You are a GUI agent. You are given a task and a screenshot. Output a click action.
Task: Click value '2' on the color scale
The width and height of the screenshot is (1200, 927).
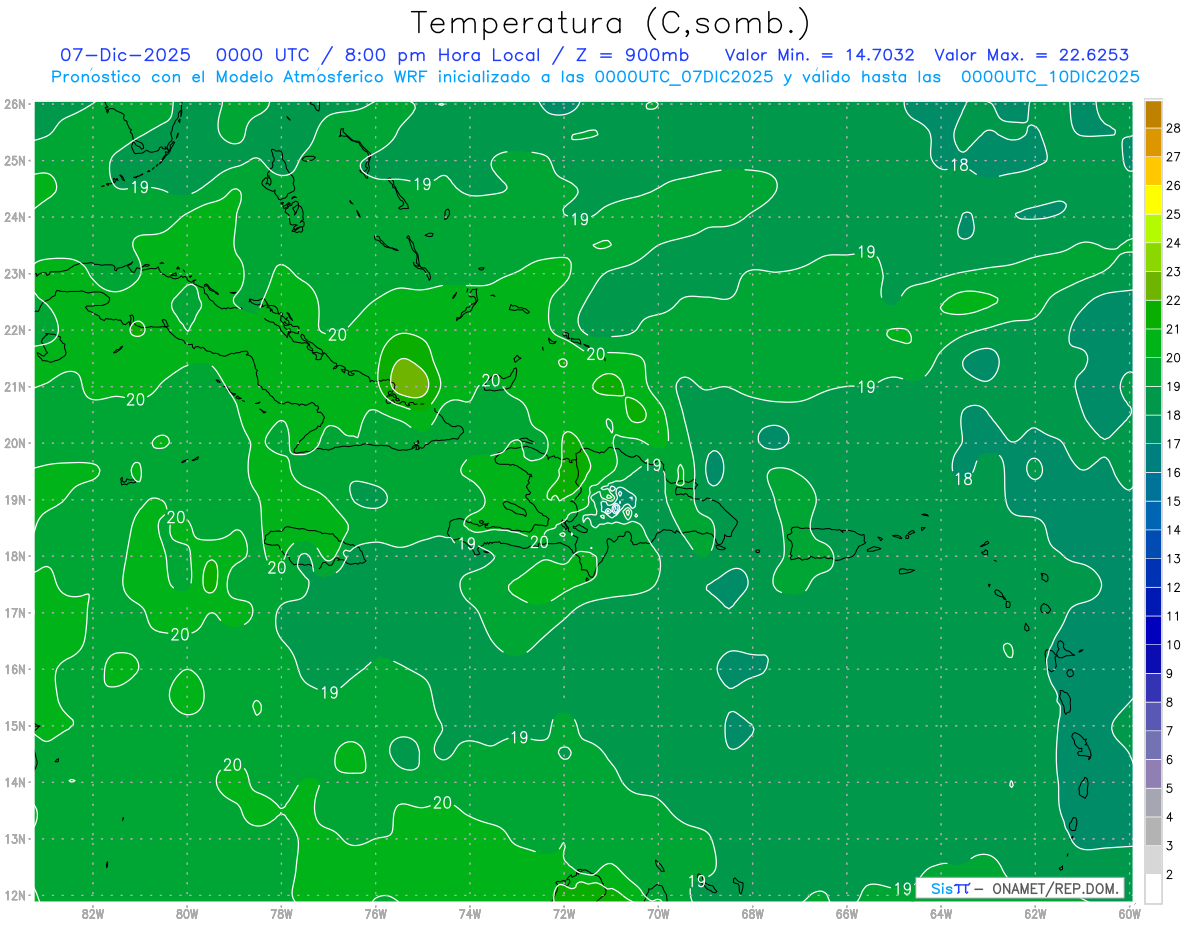click(x=1170, y=875)
